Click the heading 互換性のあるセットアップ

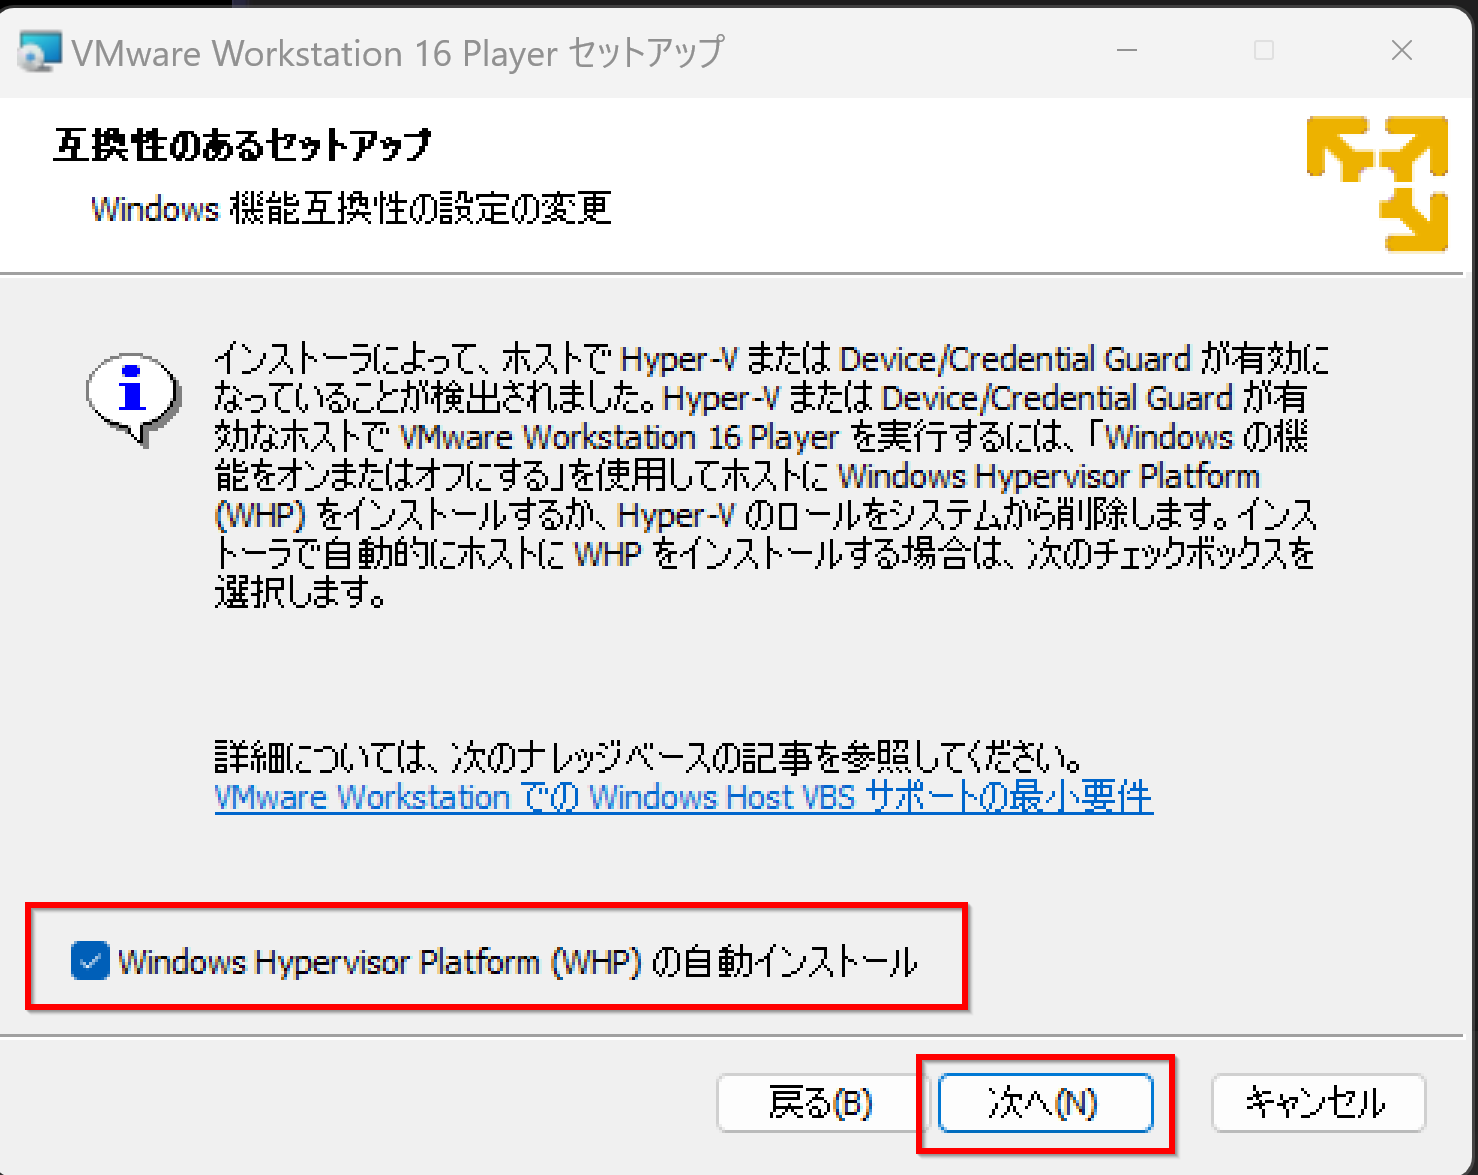[x=242, y=146]
